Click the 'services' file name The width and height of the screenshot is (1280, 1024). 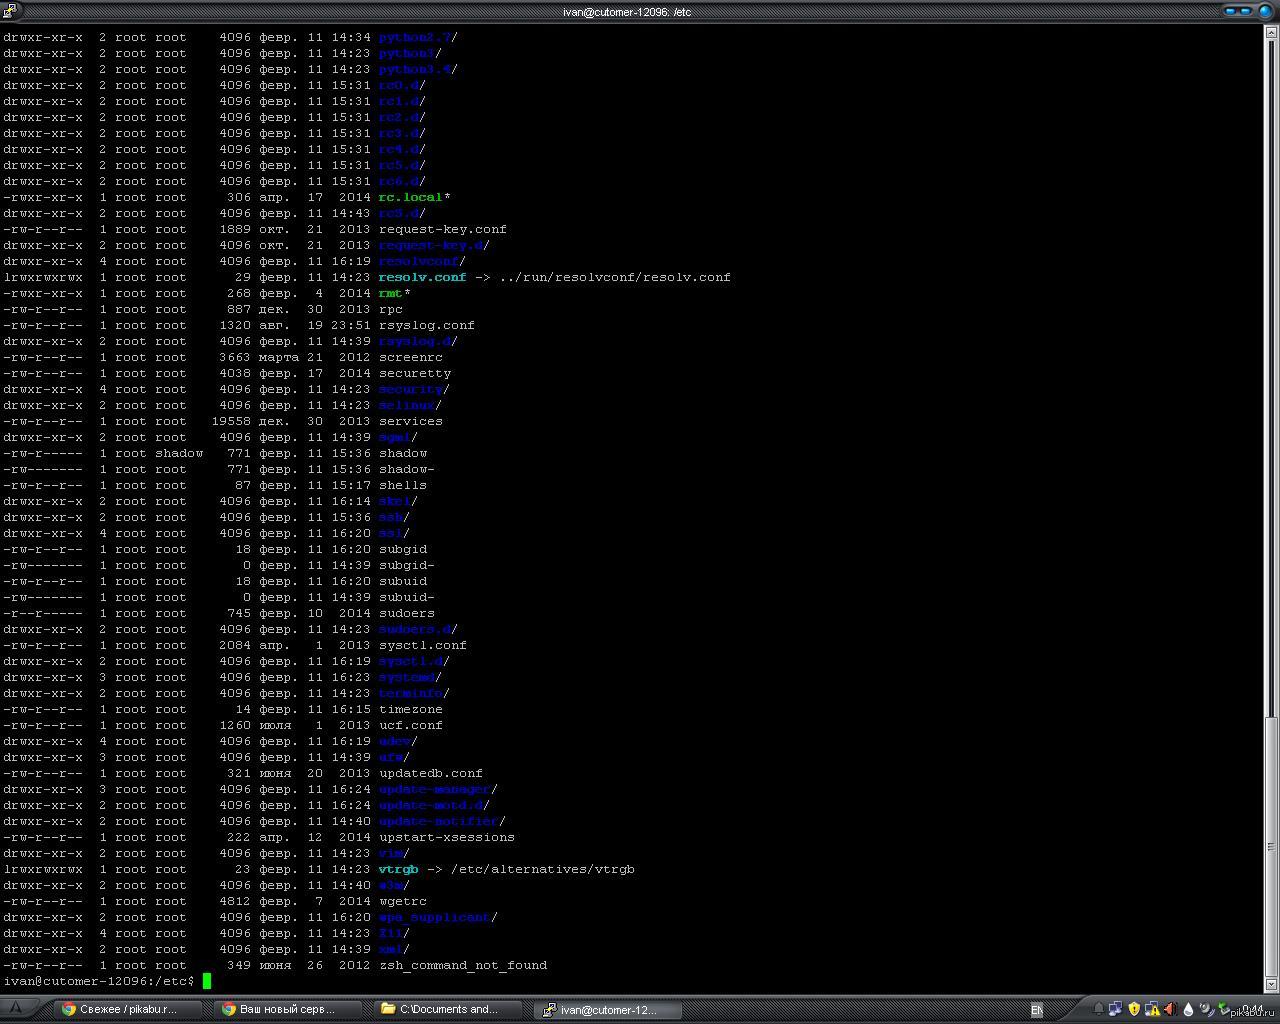pyautogui.click(x=410, y=421)
